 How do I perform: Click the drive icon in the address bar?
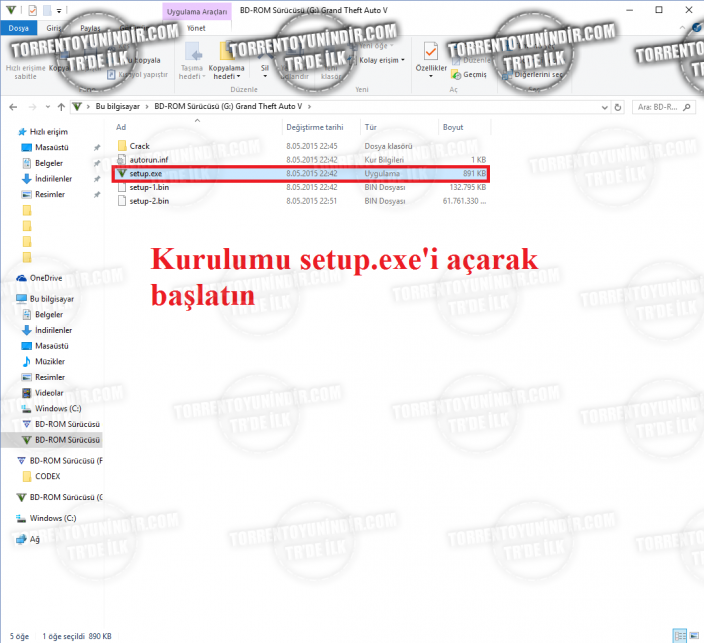tap(77, 106)
